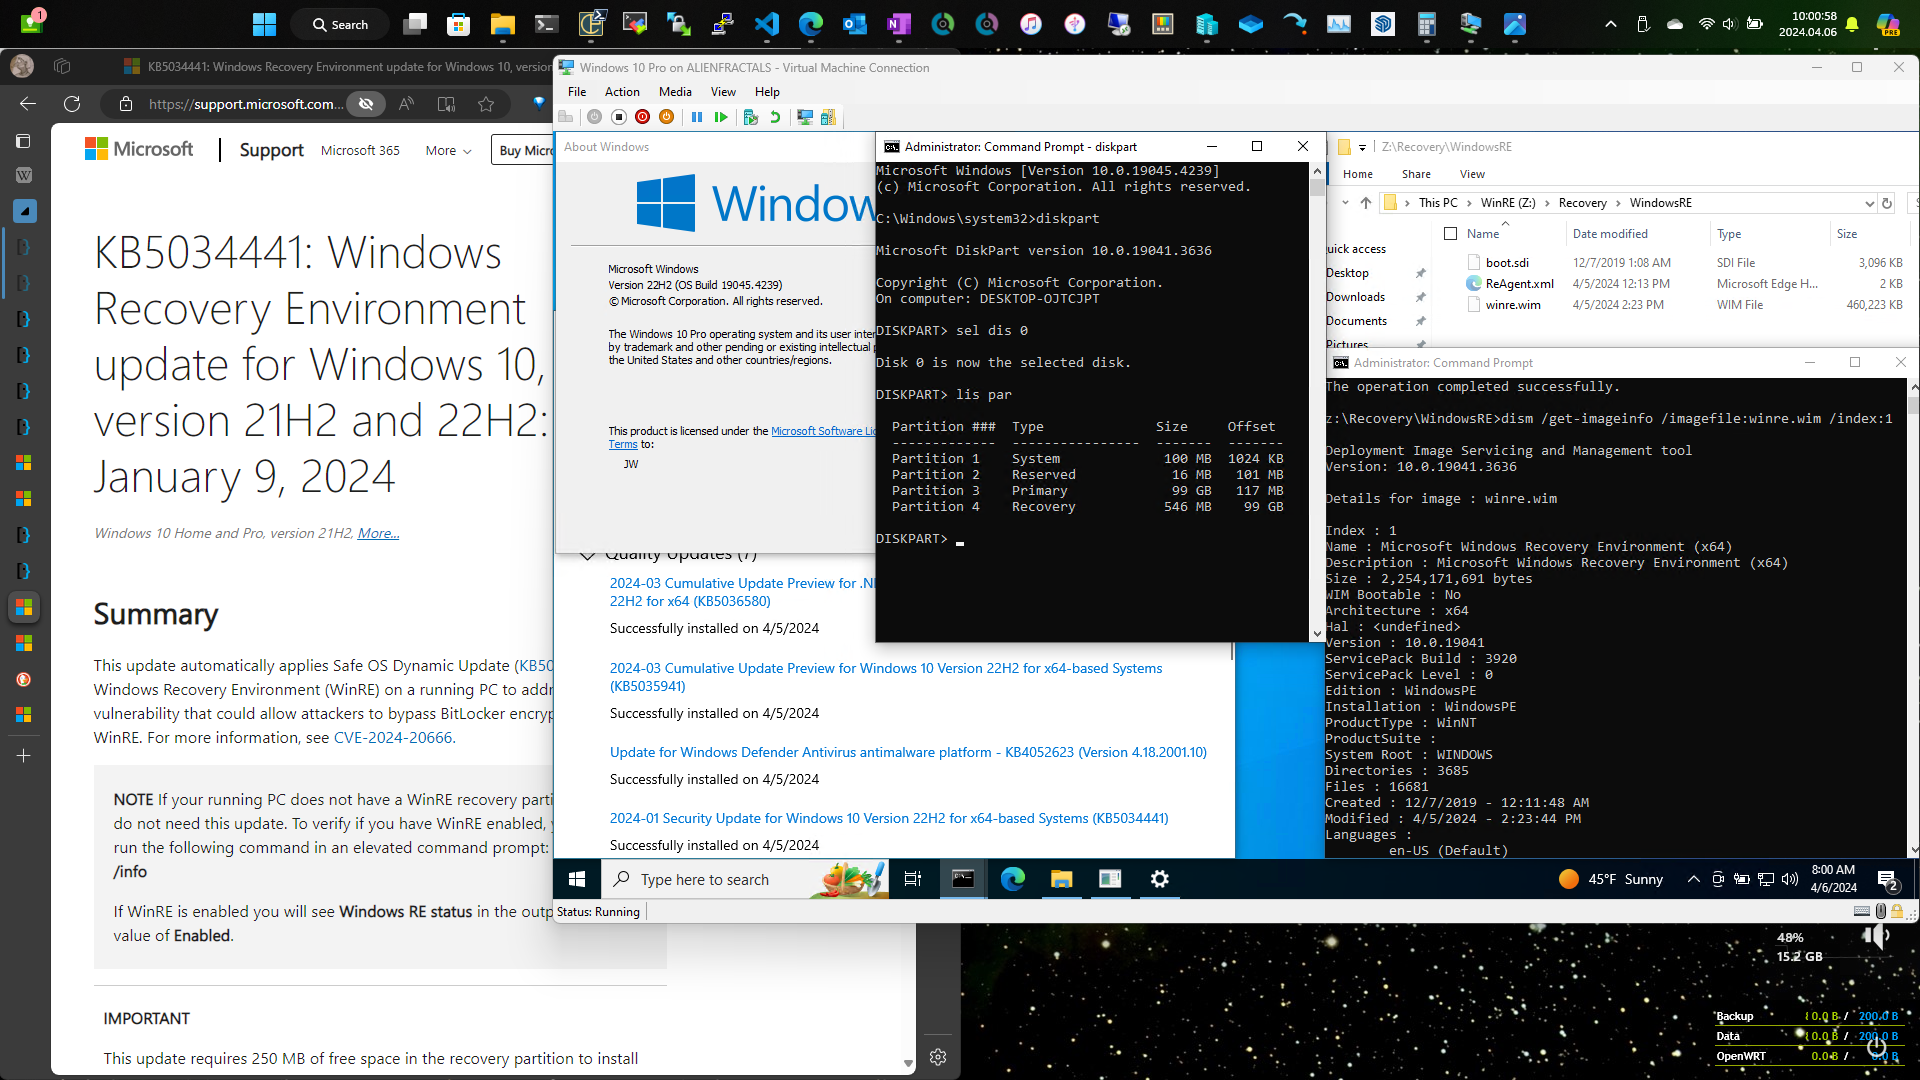The width and height of the screenshot is (1920, 1080).
Task: Open the Edge split screen toggle
Action: pyautogui.click(x=446, y=104)
